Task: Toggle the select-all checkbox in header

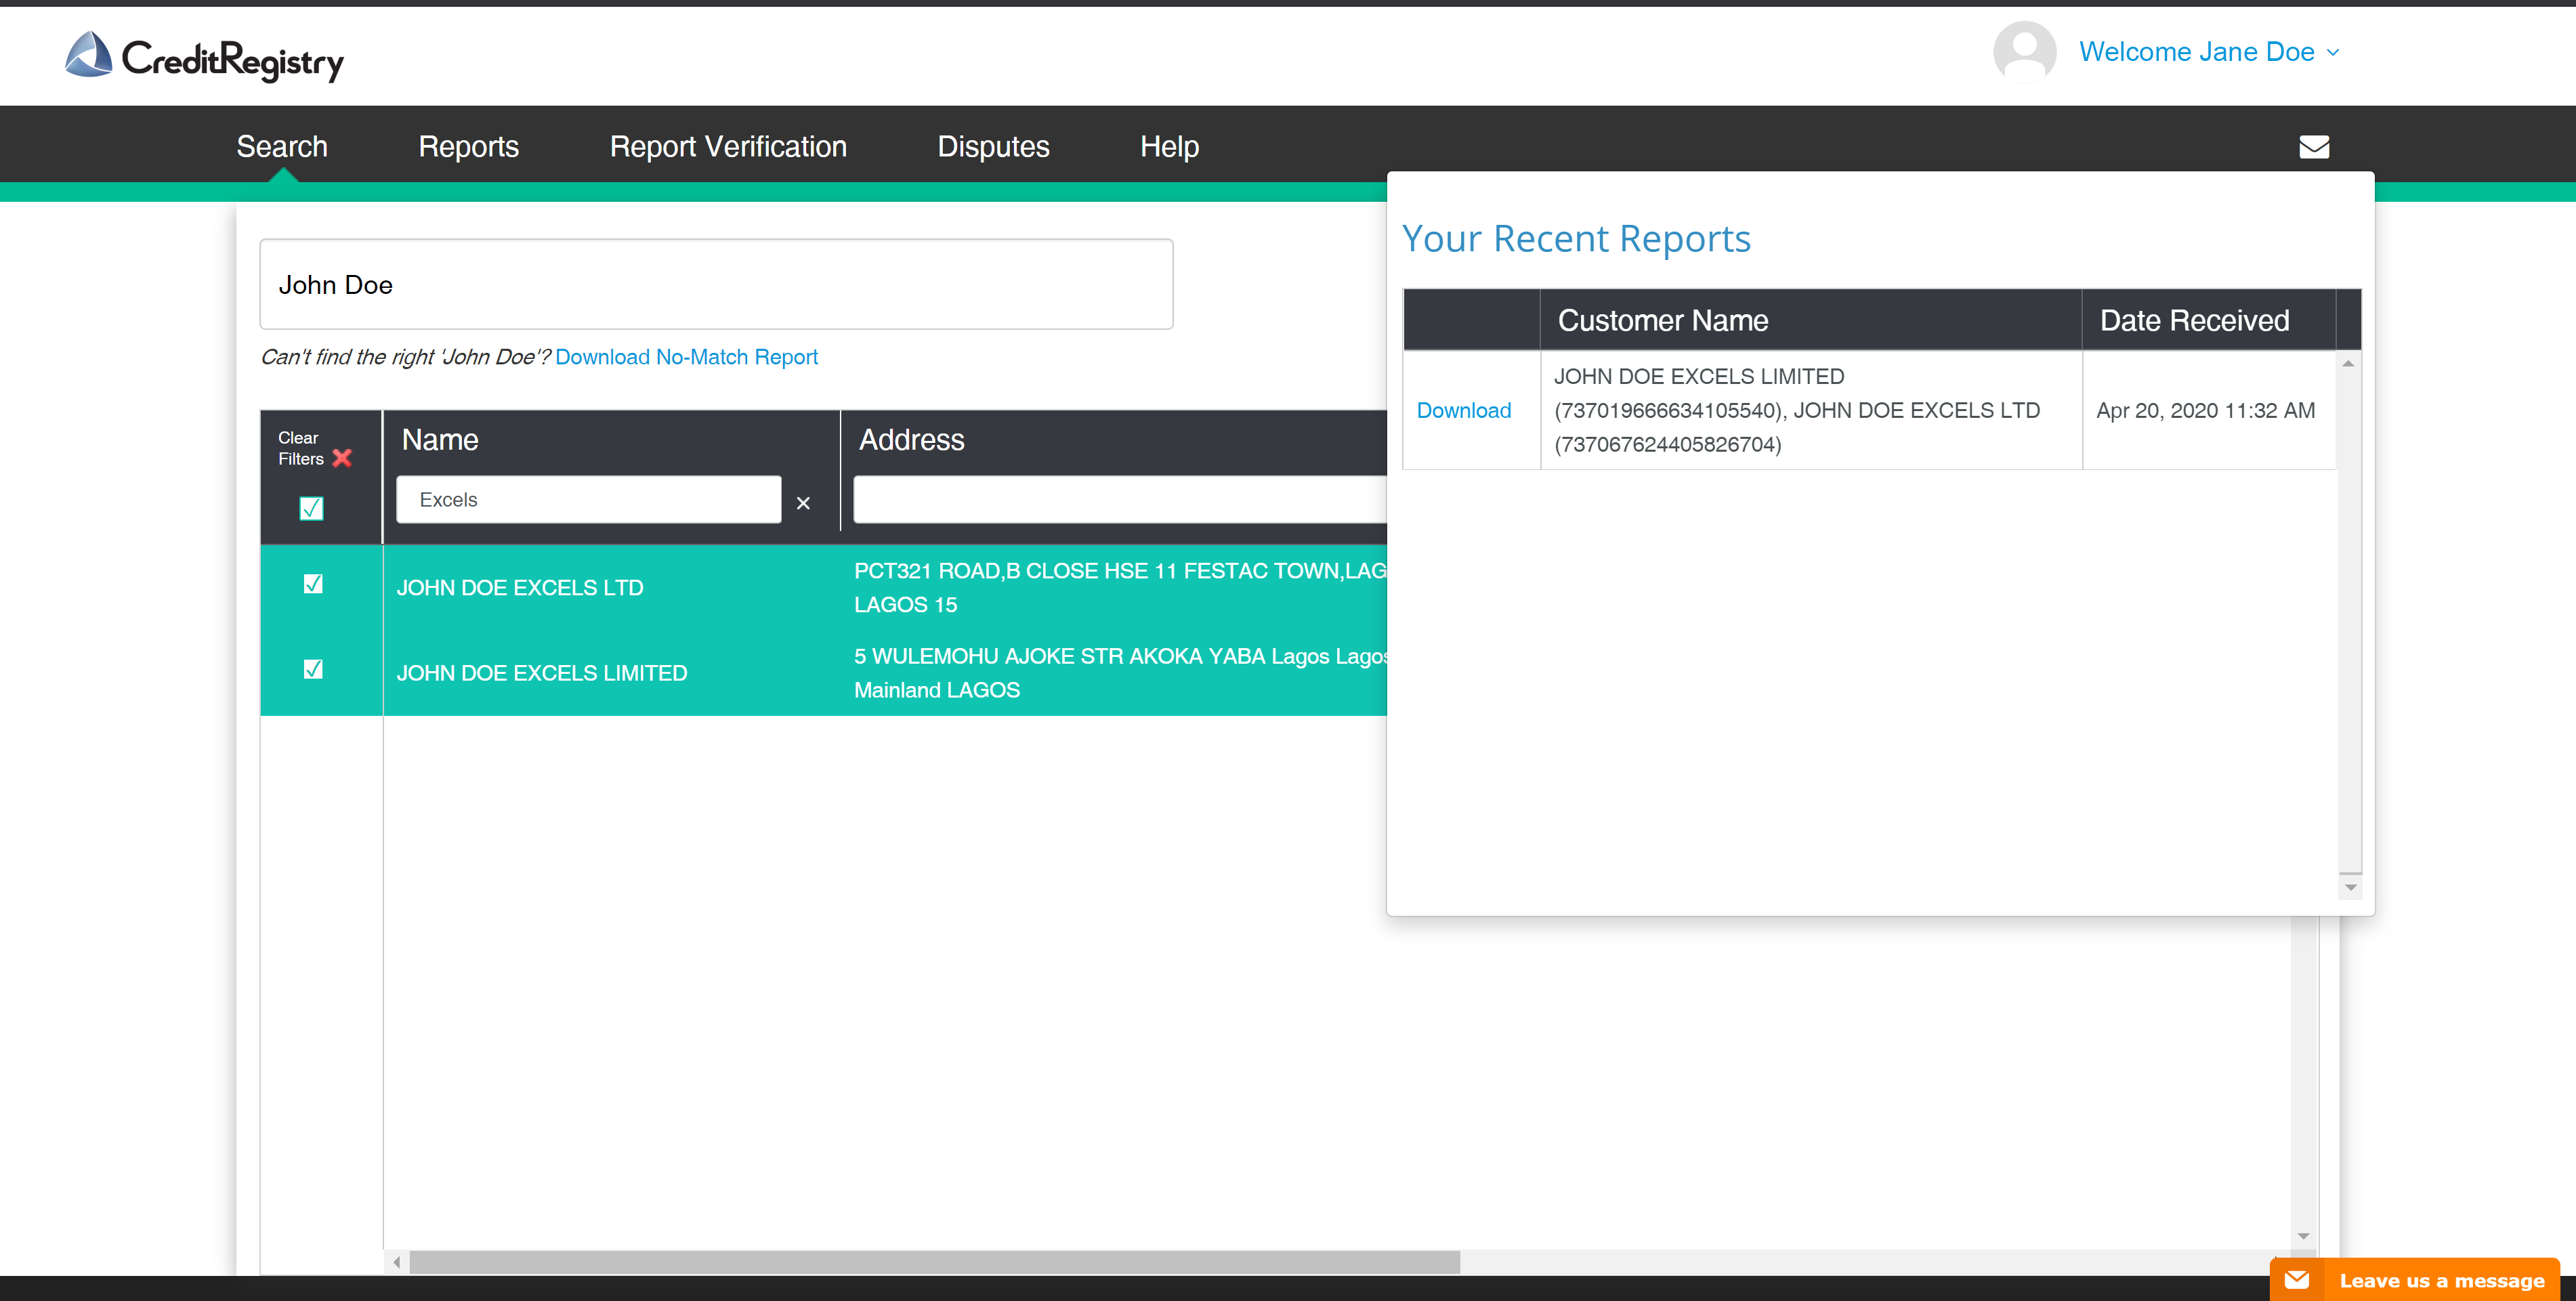Action: (x=311, y=508)
